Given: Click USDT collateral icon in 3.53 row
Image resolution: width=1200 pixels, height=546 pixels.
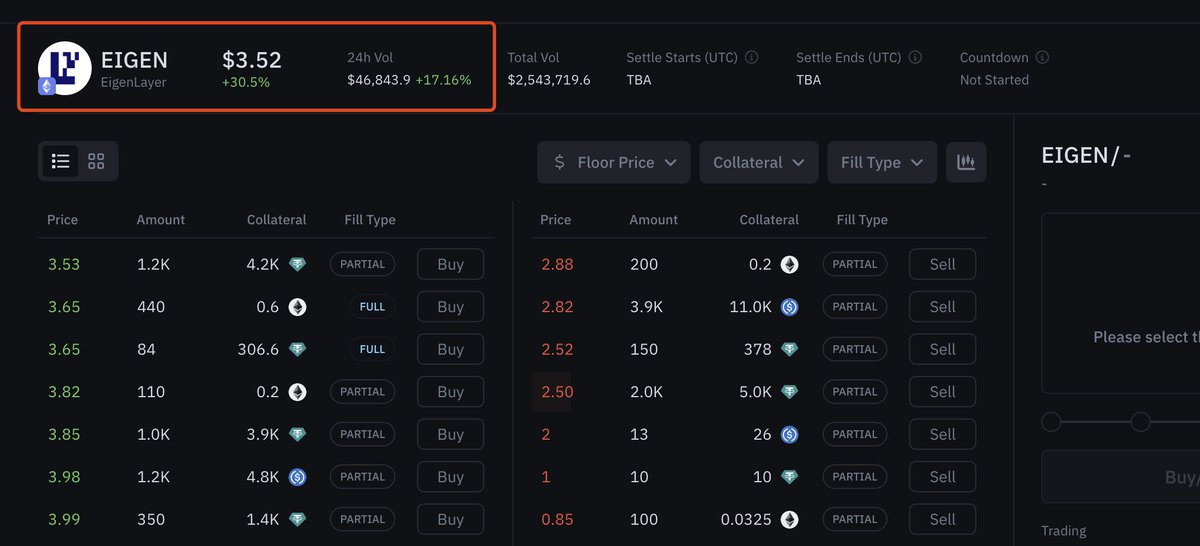Looking at the screenshot, I should pyautogui.click(x=297, y=265).
